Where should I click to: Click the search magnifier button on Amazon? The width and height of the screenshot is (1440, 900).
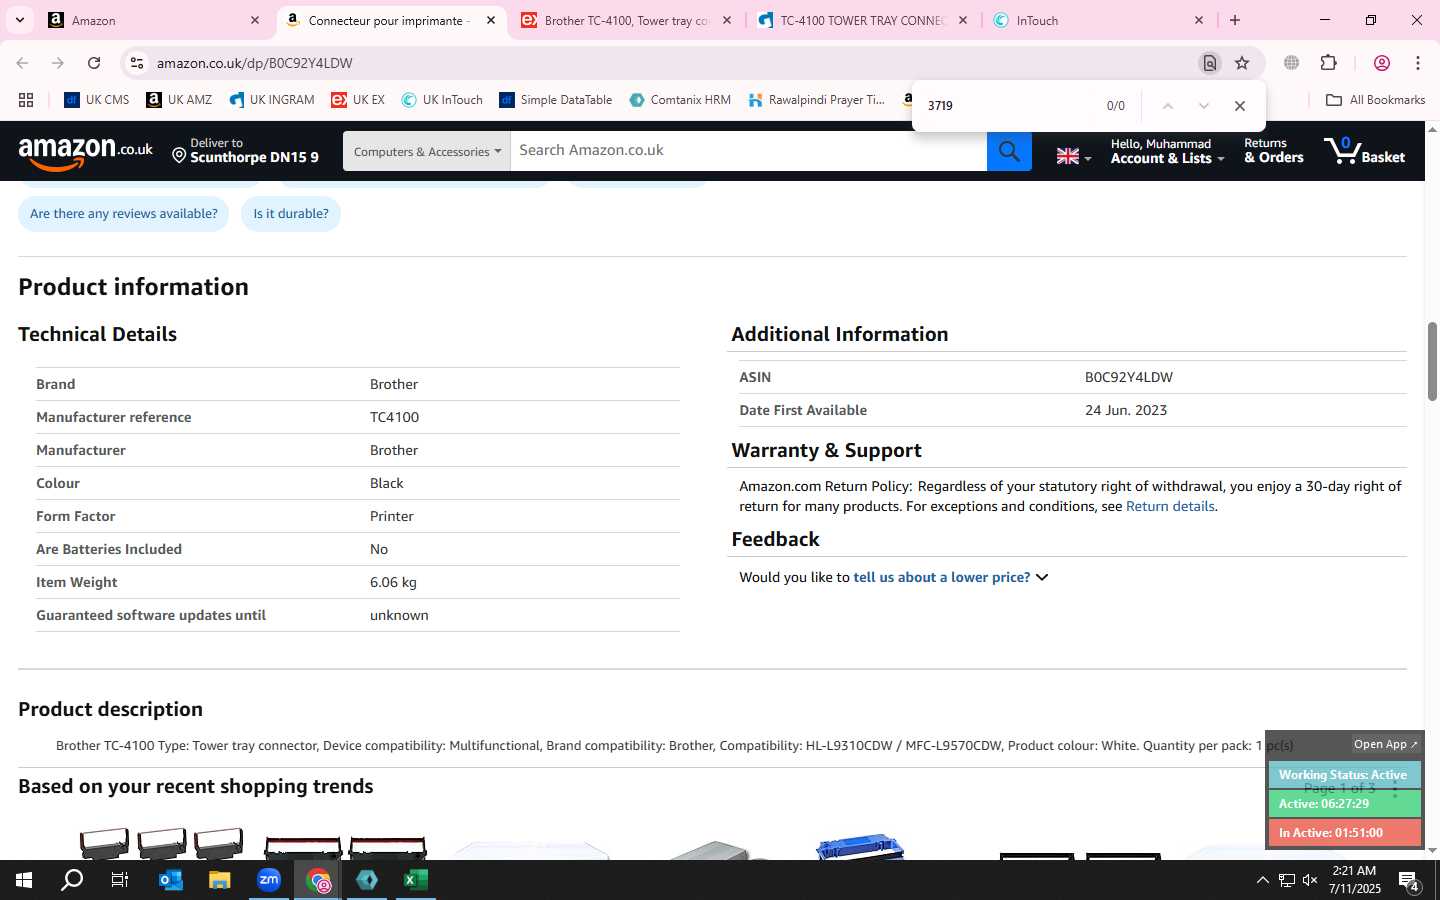1009,151
